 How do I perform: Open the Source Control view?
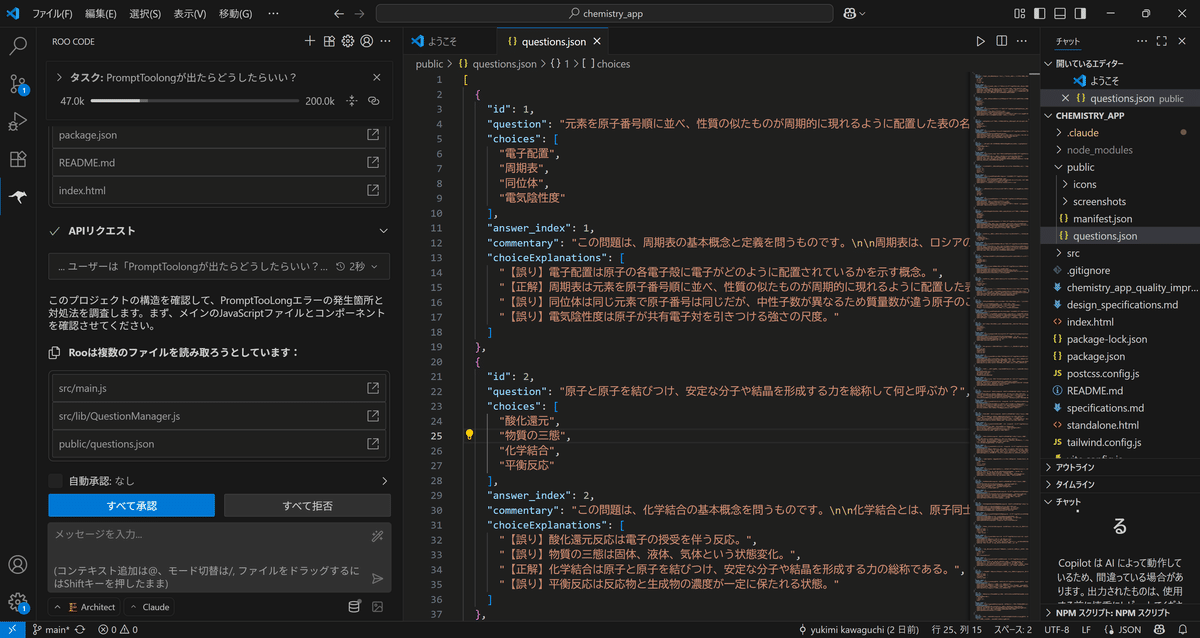[18, 84]
